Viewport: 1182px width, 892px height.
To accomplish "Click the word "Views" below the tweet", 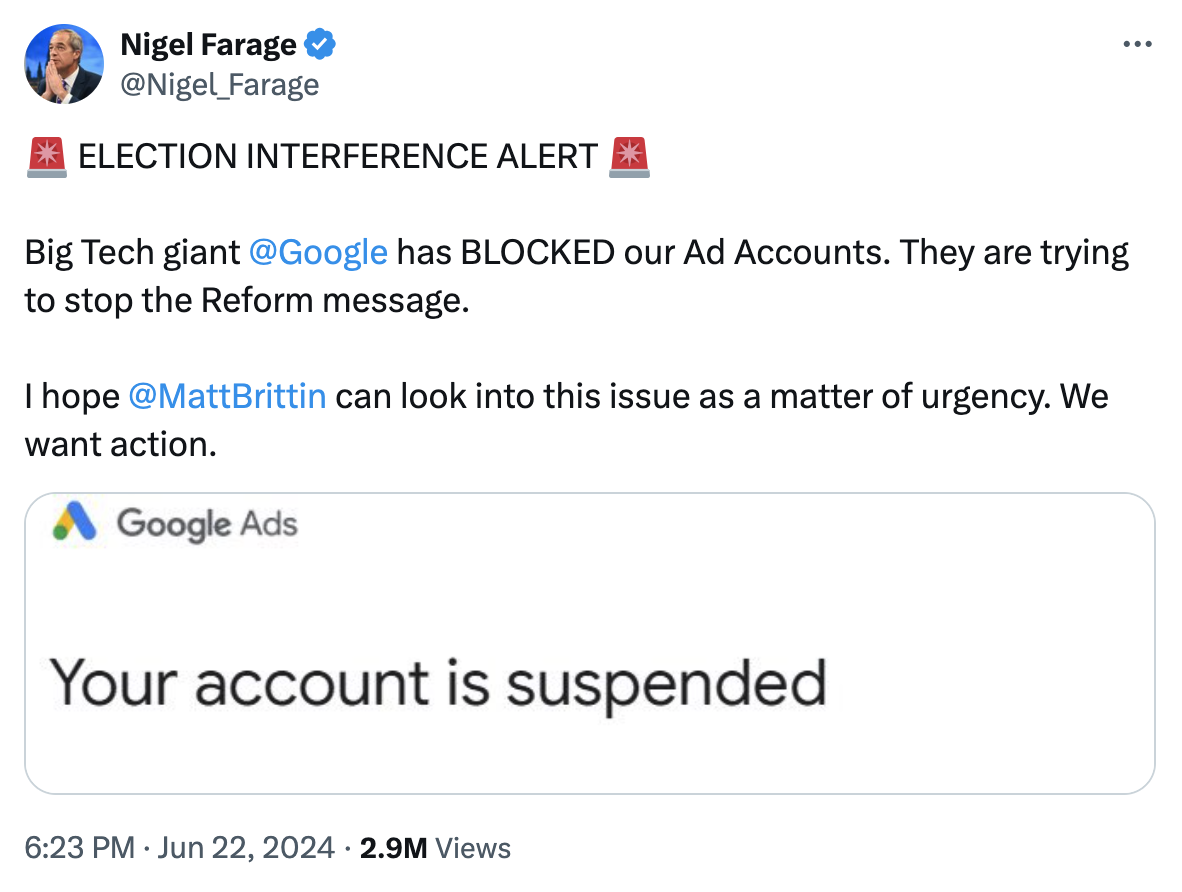I will click(474, 849).
